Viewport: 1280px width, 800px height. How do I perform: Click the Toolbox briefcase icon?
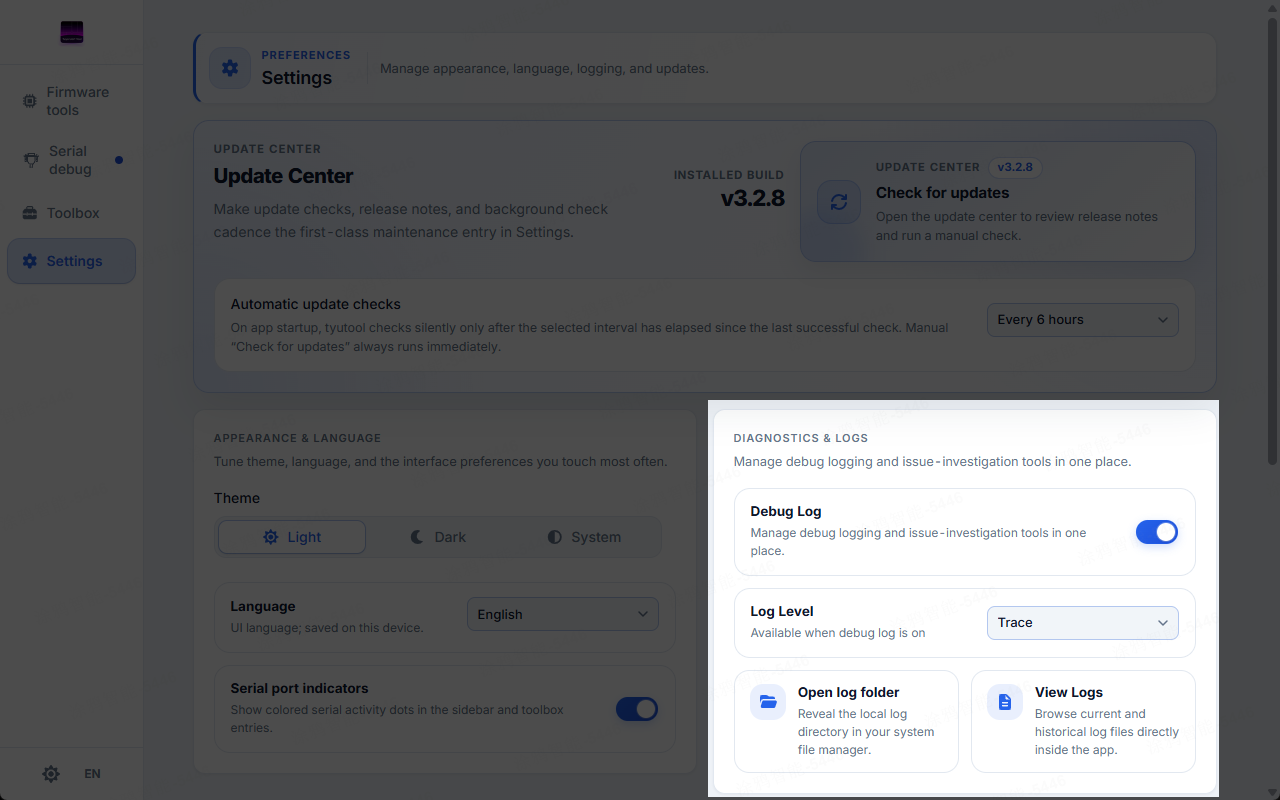tap(30, 213)
